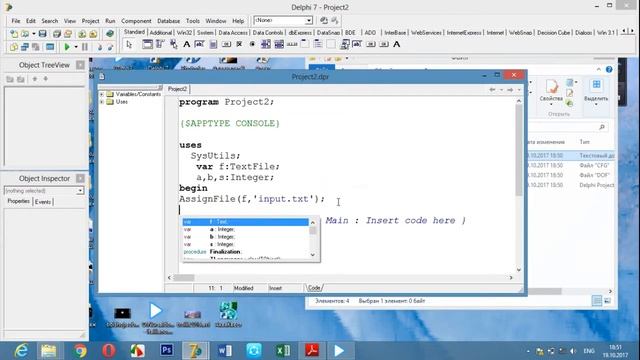
Task: Click the Pause program icon
Action: tap(85, 47)
